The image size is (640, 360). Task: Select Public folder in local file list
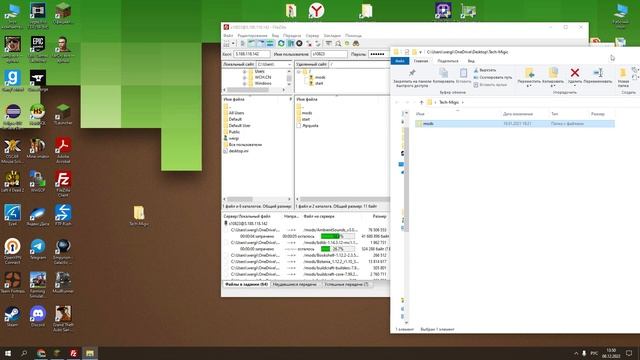[234, 132]
